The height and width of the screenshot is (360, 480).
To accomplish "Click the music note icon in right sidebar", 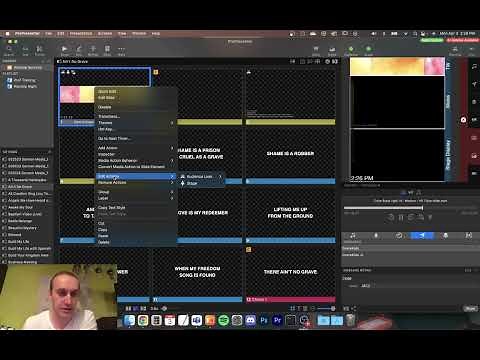I will [x=474, y=66].
